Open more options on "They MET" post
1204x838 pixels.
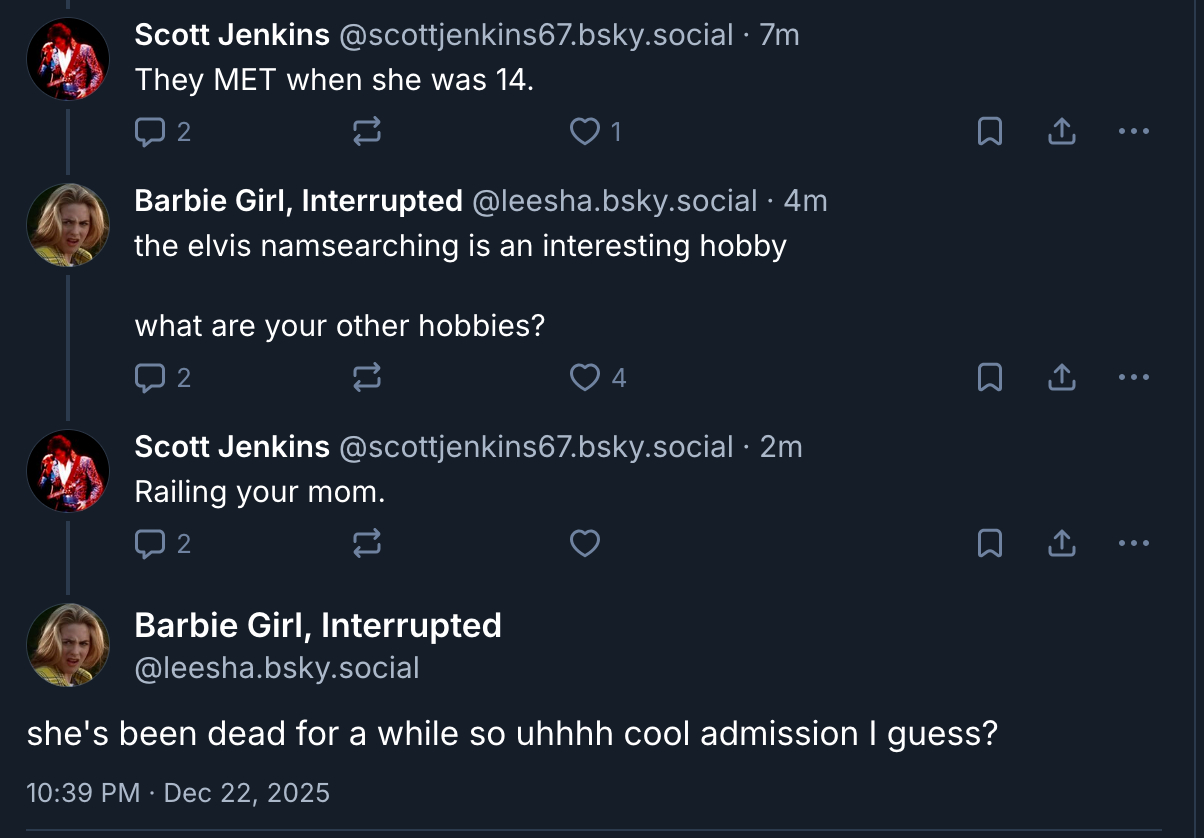tap(1133, 131)
